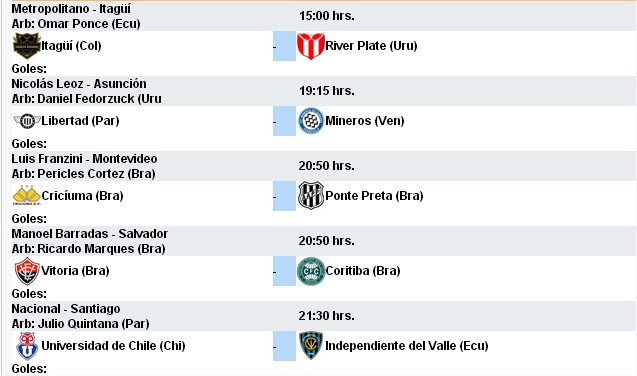Click the Mineros blue round crest

click(x=311, y=121)
